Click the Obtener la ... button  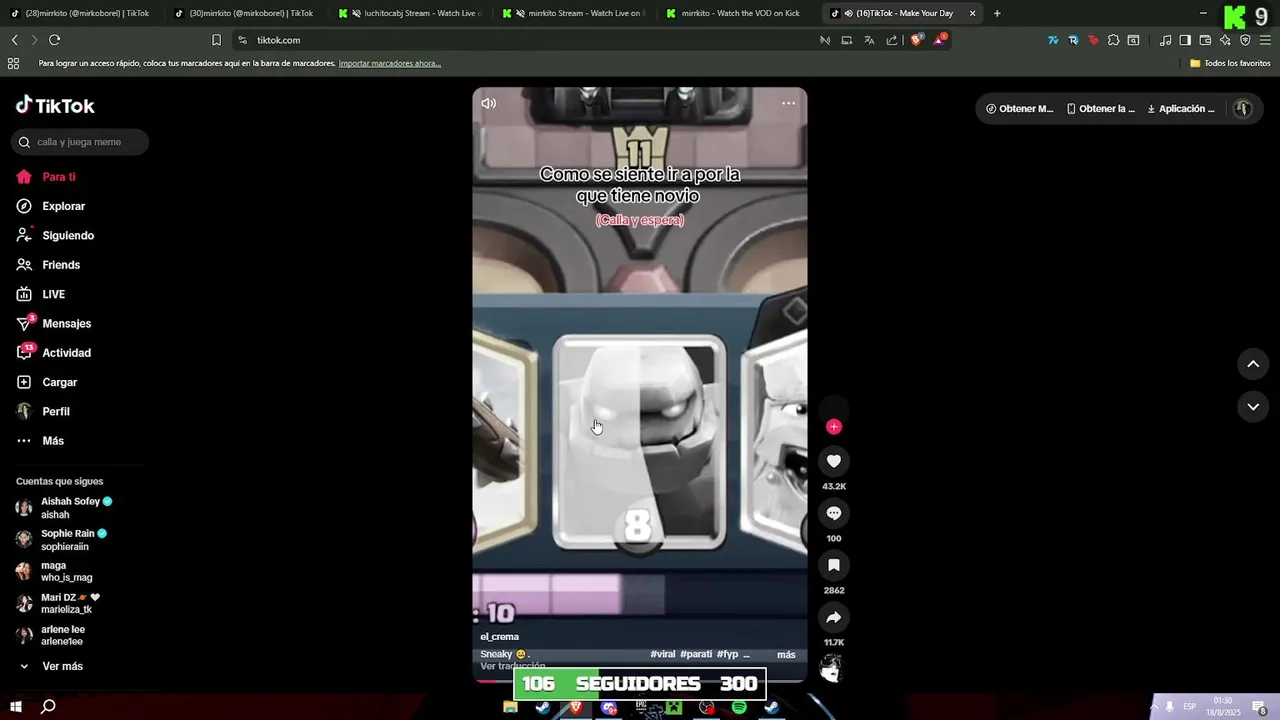click(1101, 109)
